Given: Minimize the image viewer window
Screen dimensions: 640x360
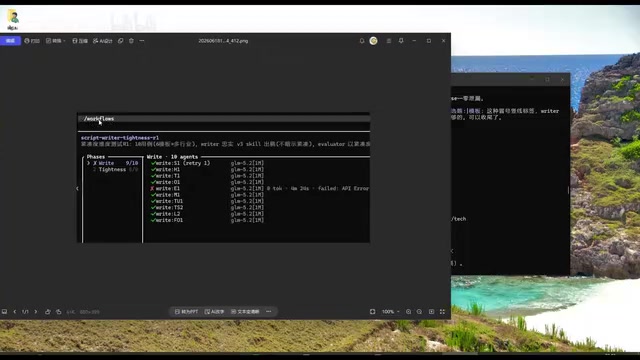Looking at the screenshot, I should point(414,41).
